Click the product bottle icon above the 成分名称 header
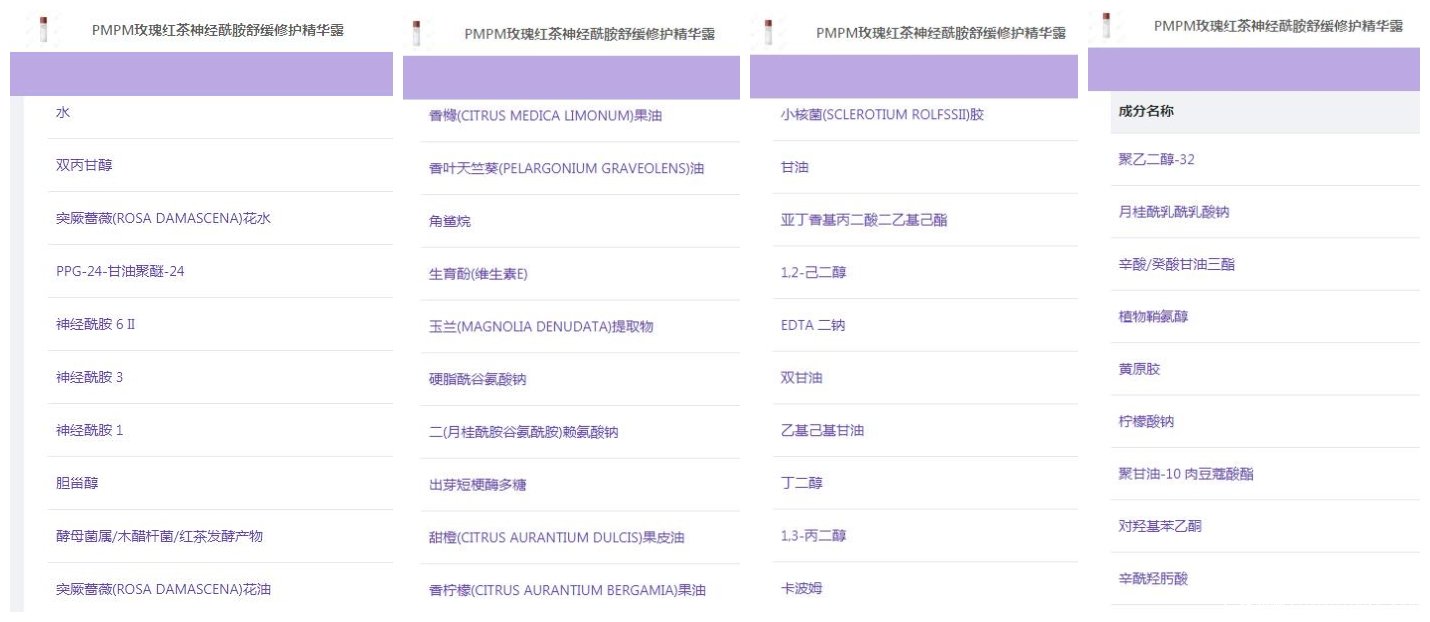Screen dimensions: 1430x622 1105,25
